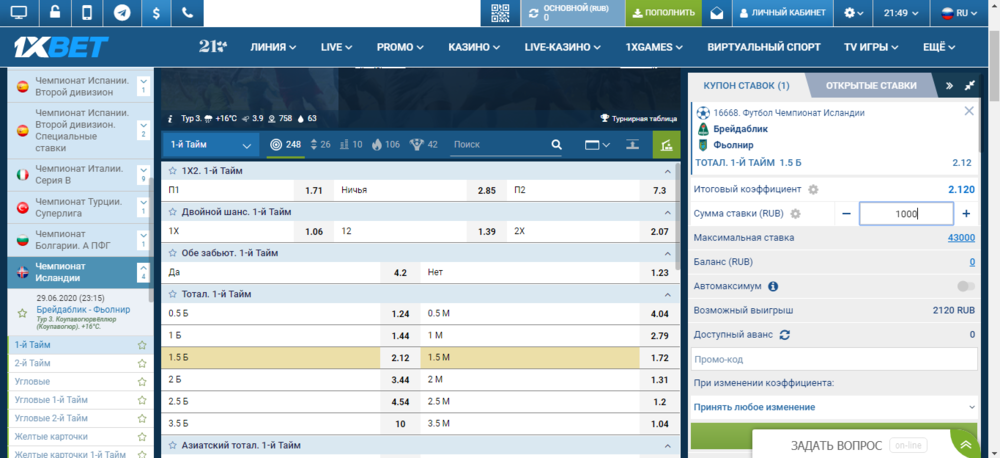Viewport: 1000px width, 458px height.
Task: Switch to the ОТКРЫТЫЕ СТАВКИ tab
Action: click(x=871, y=85)
